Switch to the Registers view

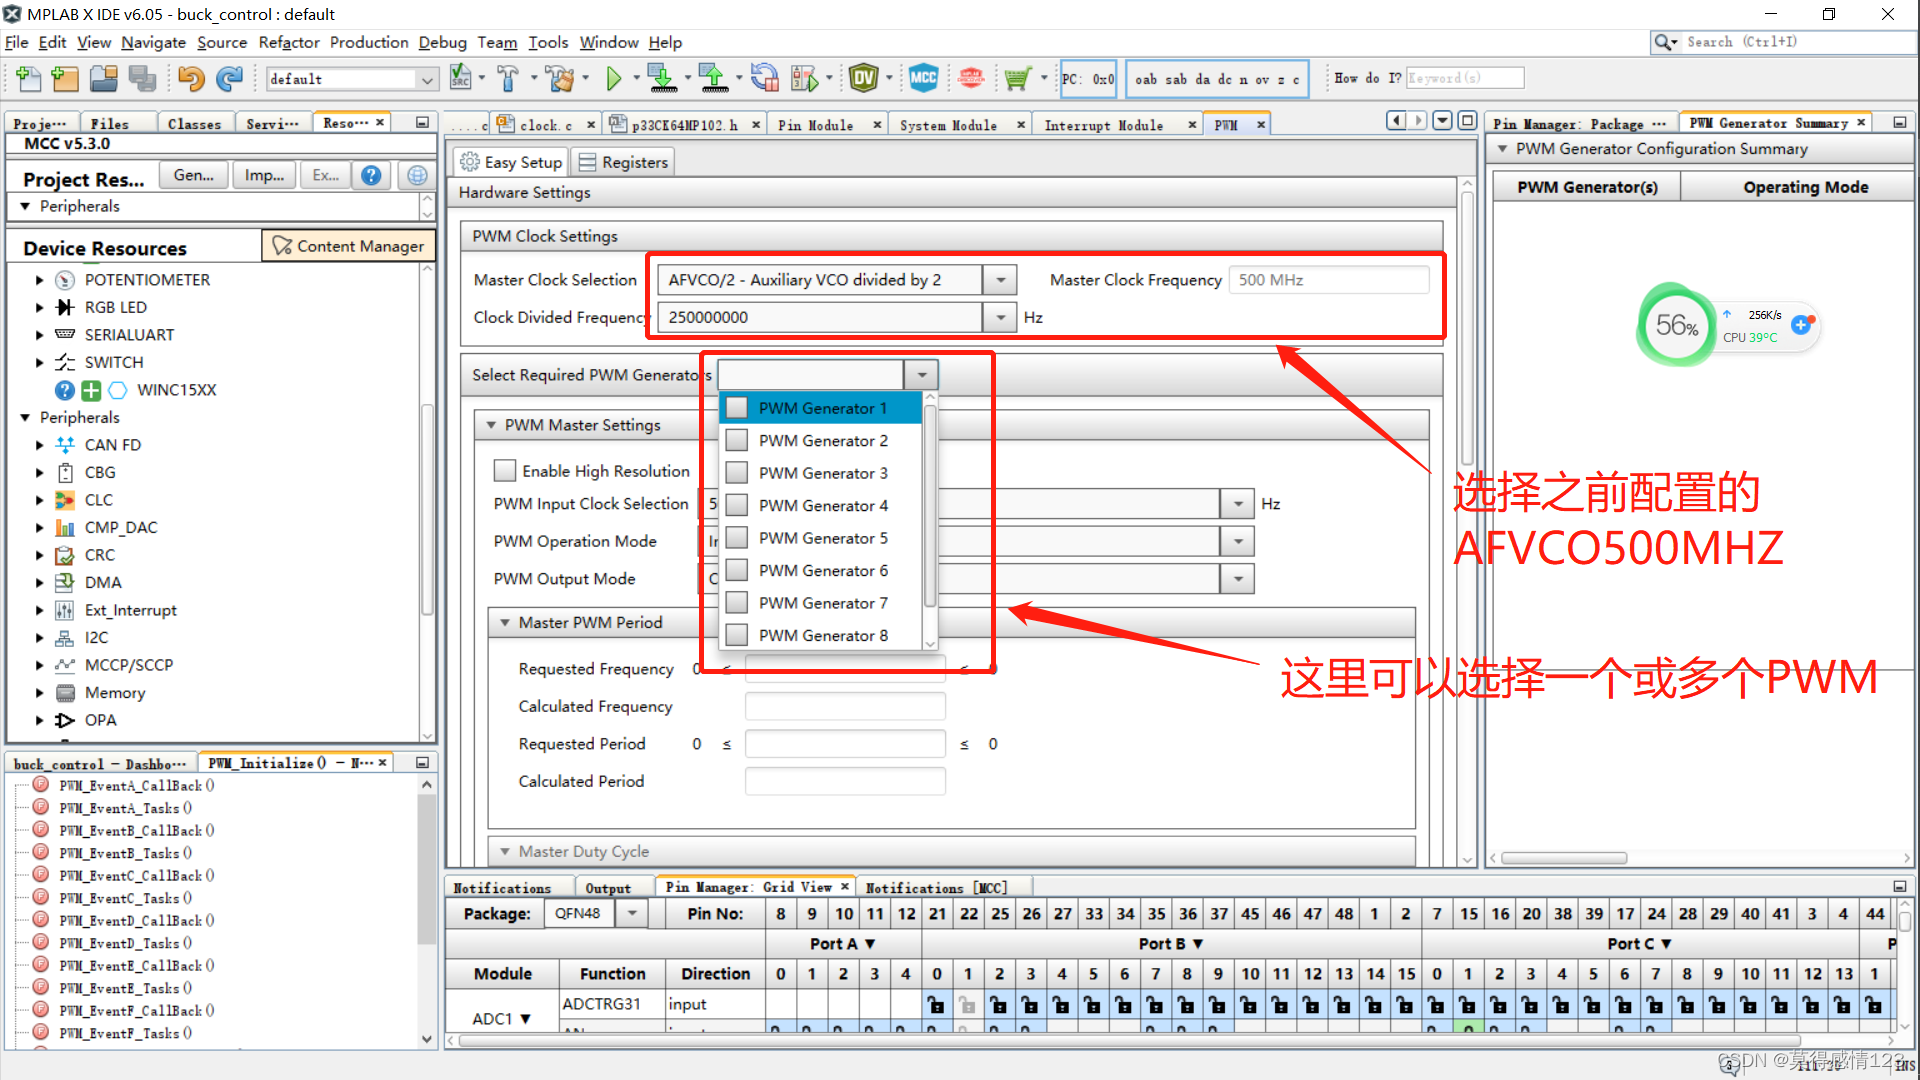[623, 161]
